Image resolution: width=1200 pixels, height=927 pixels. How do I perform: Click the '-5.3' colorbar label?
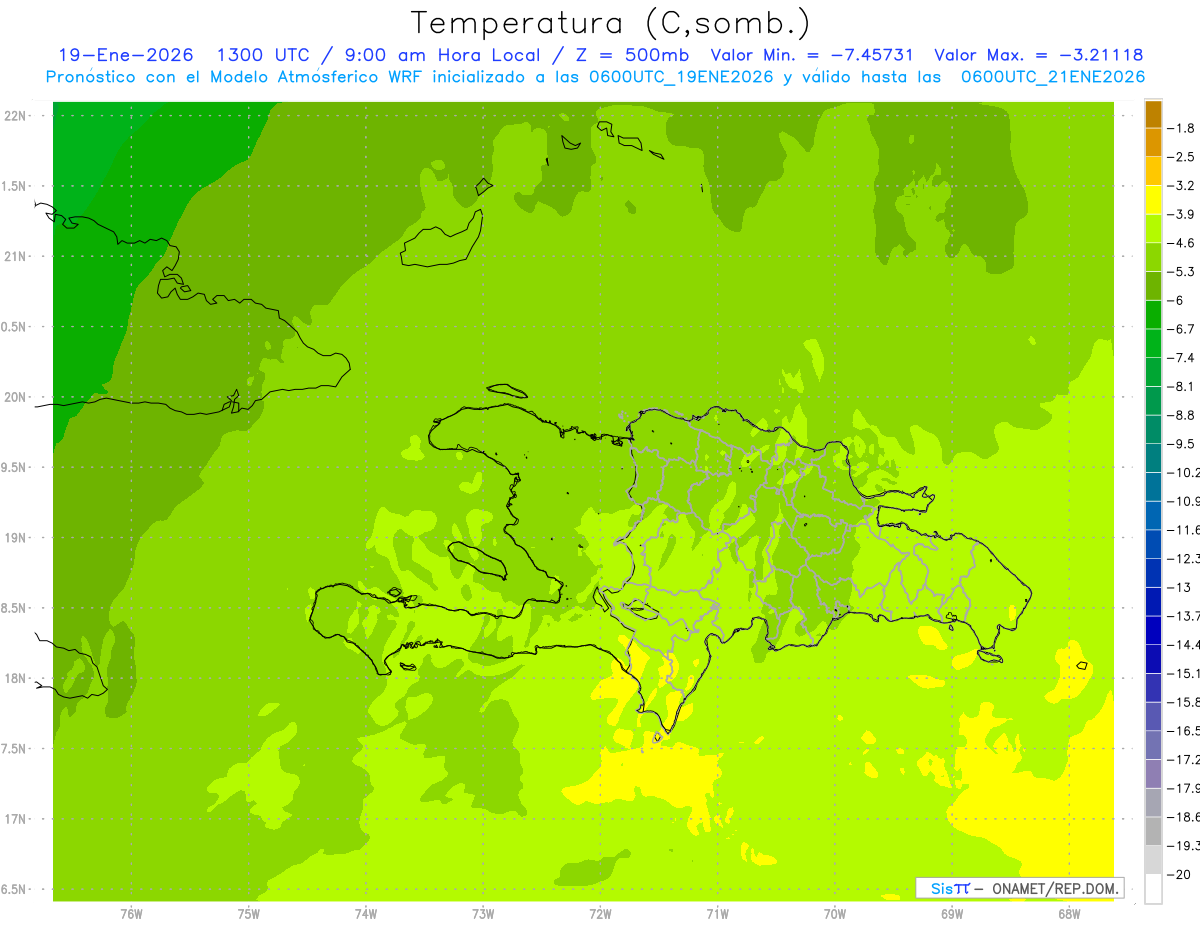(x=1181, y=272)
